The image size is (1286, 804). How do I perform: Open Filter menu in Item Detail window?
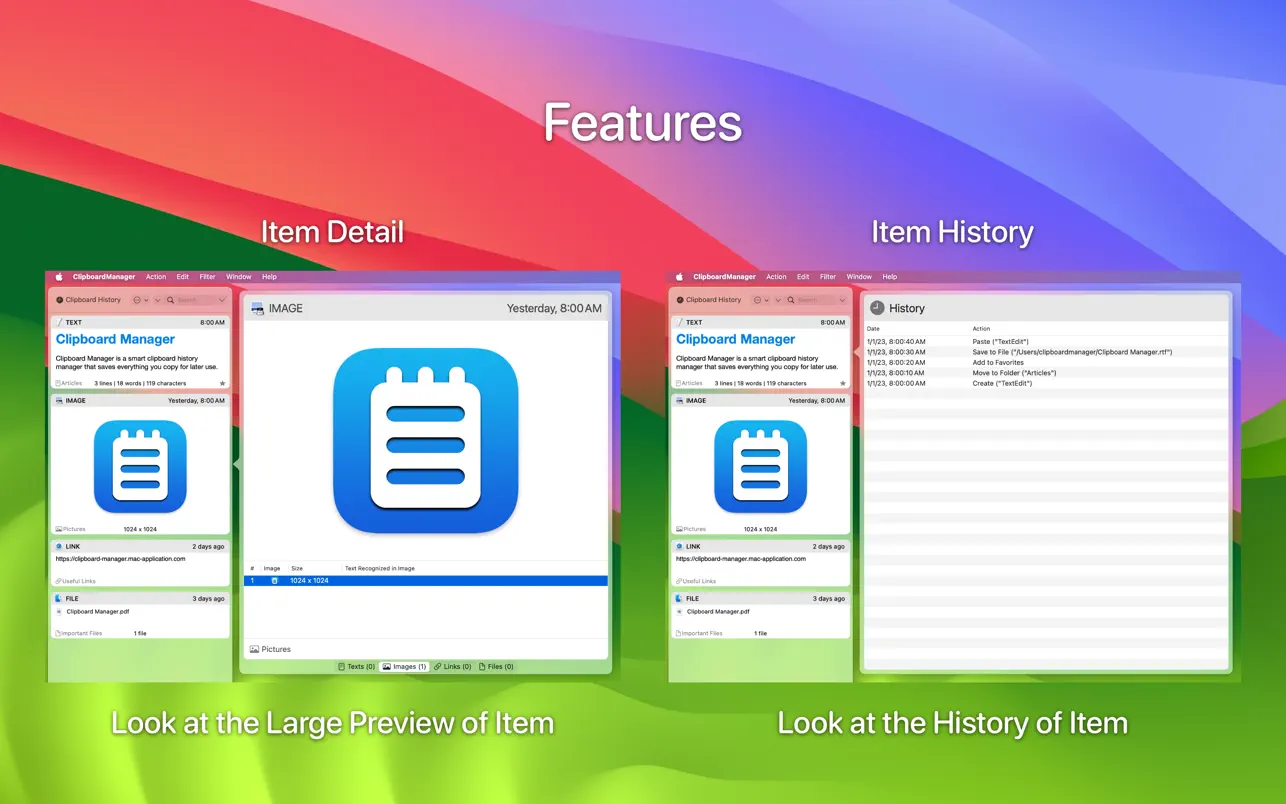207,277
